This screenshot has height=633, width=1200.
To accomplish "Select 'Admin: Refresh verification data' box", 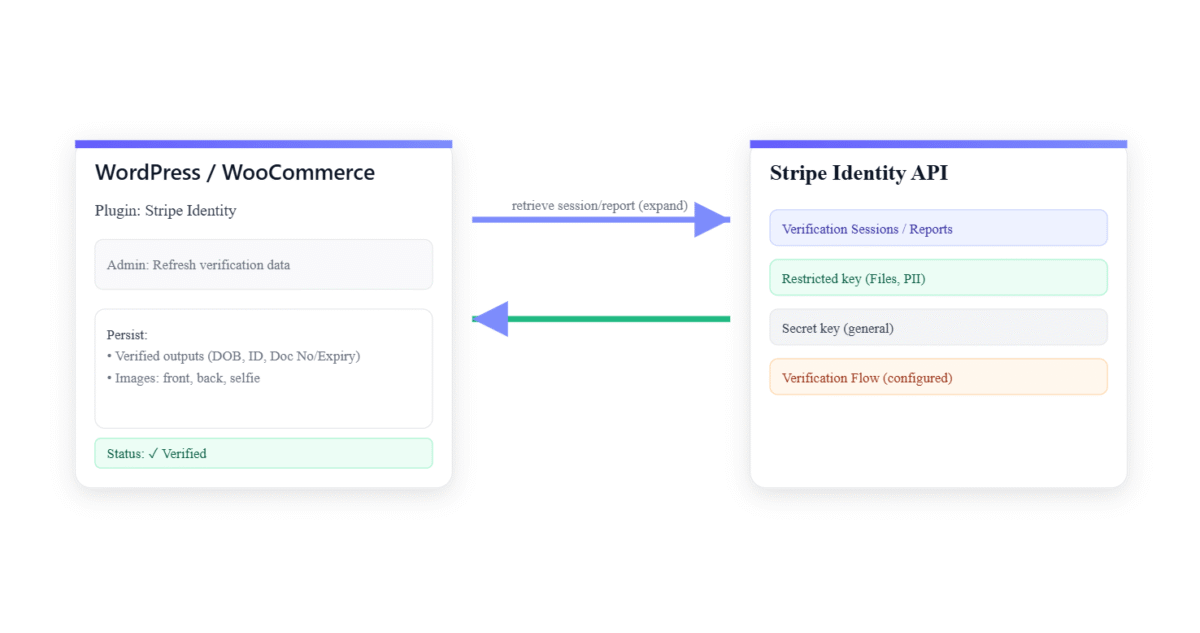I will coord(264,264).
